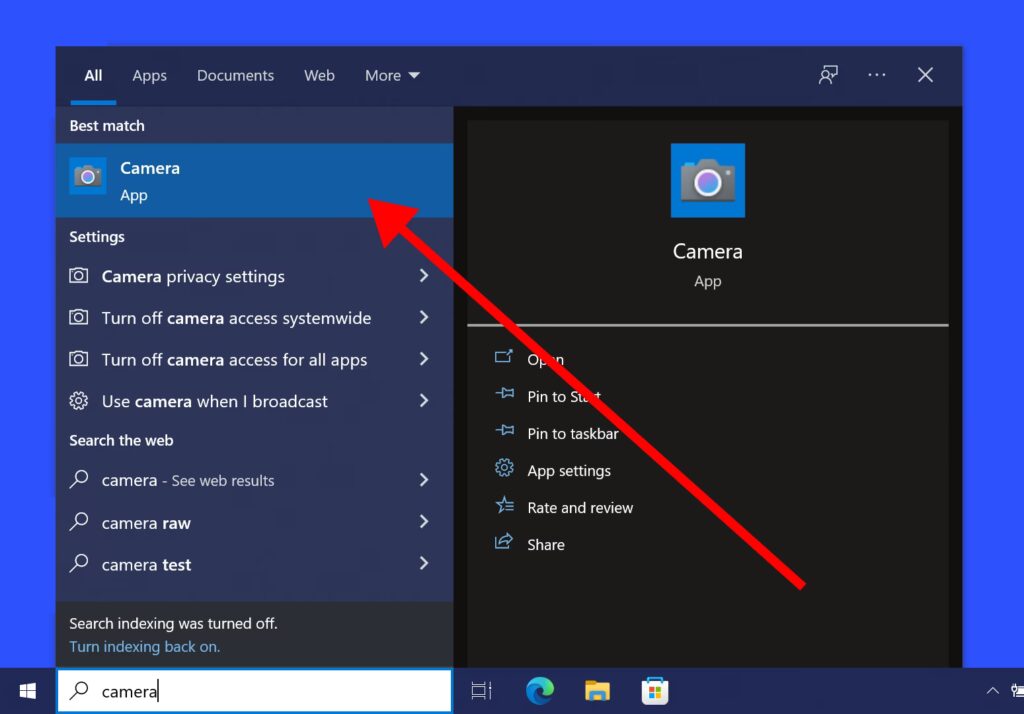Click the Windows Start button
The image size is (1024, 714).
click(28, 691)
